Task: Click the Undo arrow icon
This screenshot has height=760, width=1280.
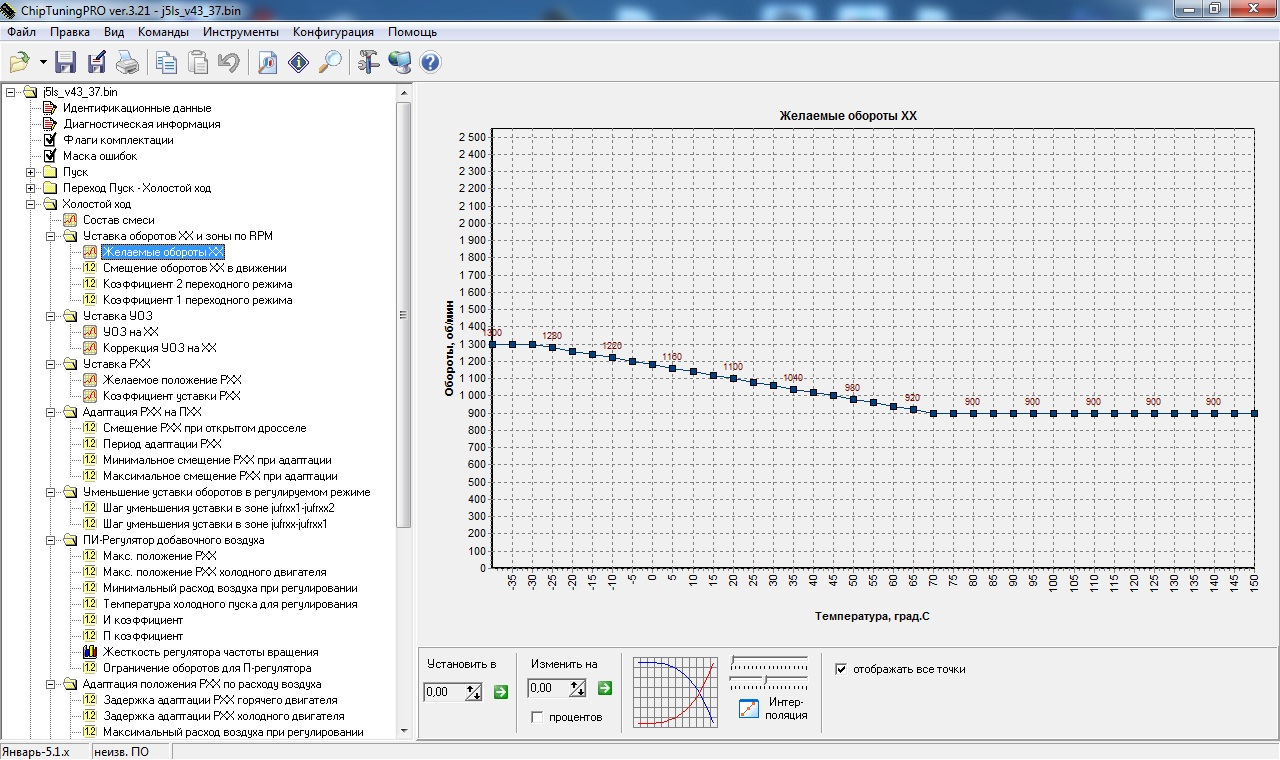Action: pos(228,62)
